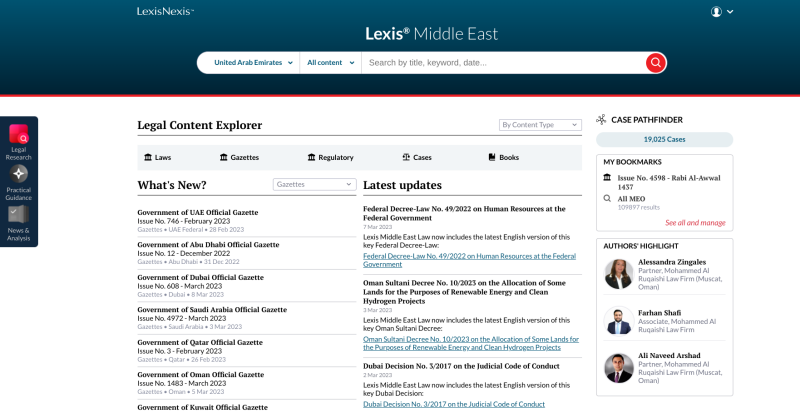The height and width of the screenshot is (413, 800).
Task: Open the user account profile icon
Action: click(x=716, y=12)
